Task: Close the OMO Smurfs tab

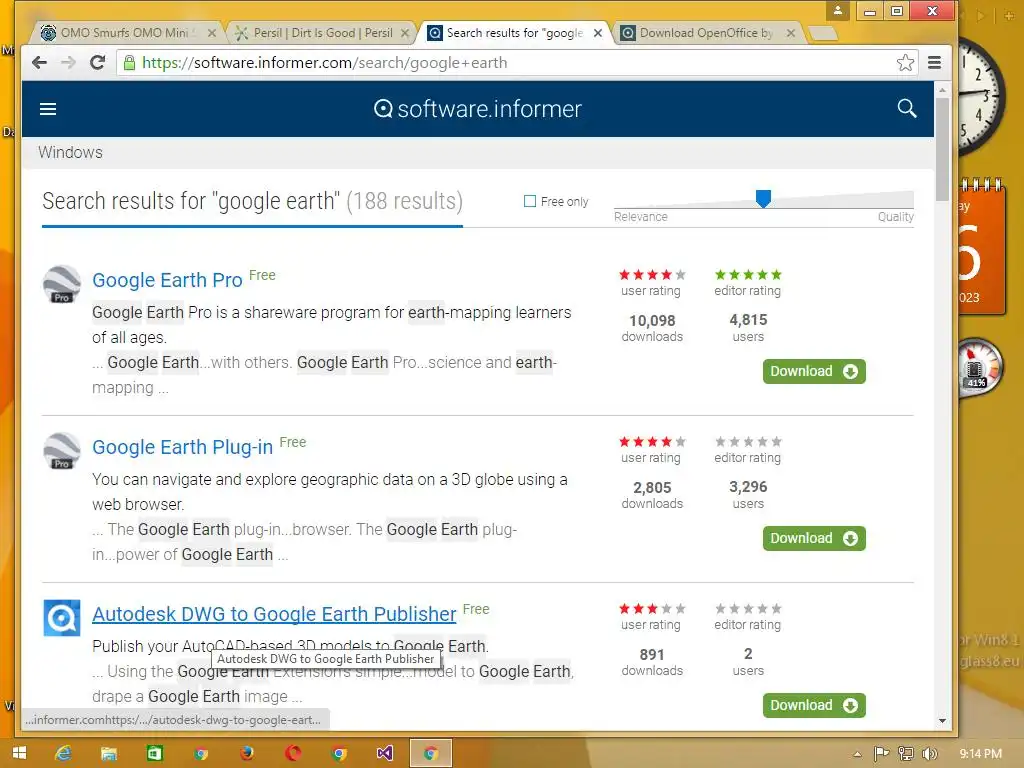Action: coord(212,33)
